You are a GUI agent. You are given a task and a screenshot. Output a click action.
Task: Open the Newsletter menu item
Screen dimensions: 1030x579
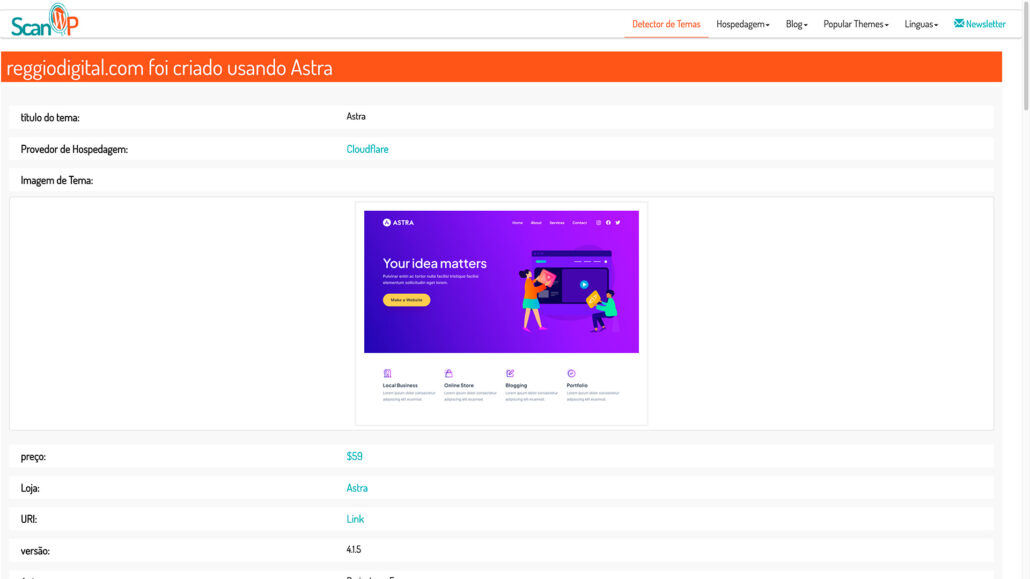pos(979,23)
